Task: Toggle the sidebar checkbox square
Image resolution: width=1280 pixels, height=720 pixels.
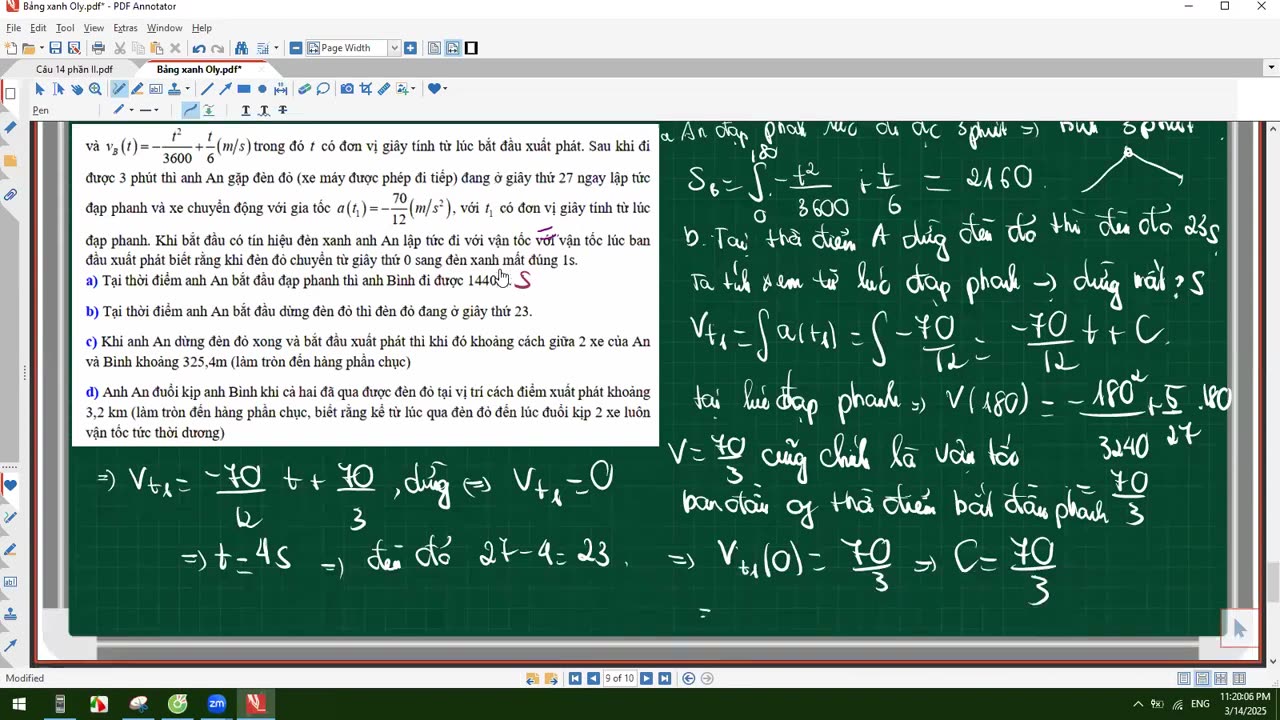Action: pyautogui.click(x=10, y=94)
